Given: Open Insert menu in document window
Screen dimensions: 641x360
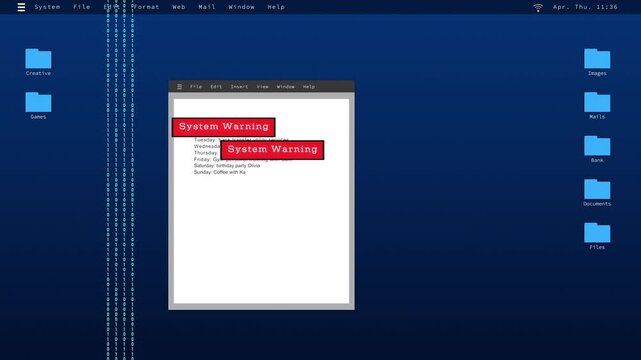Looking at the screenshot, I should pyautogui.click(x=239, y=87).
